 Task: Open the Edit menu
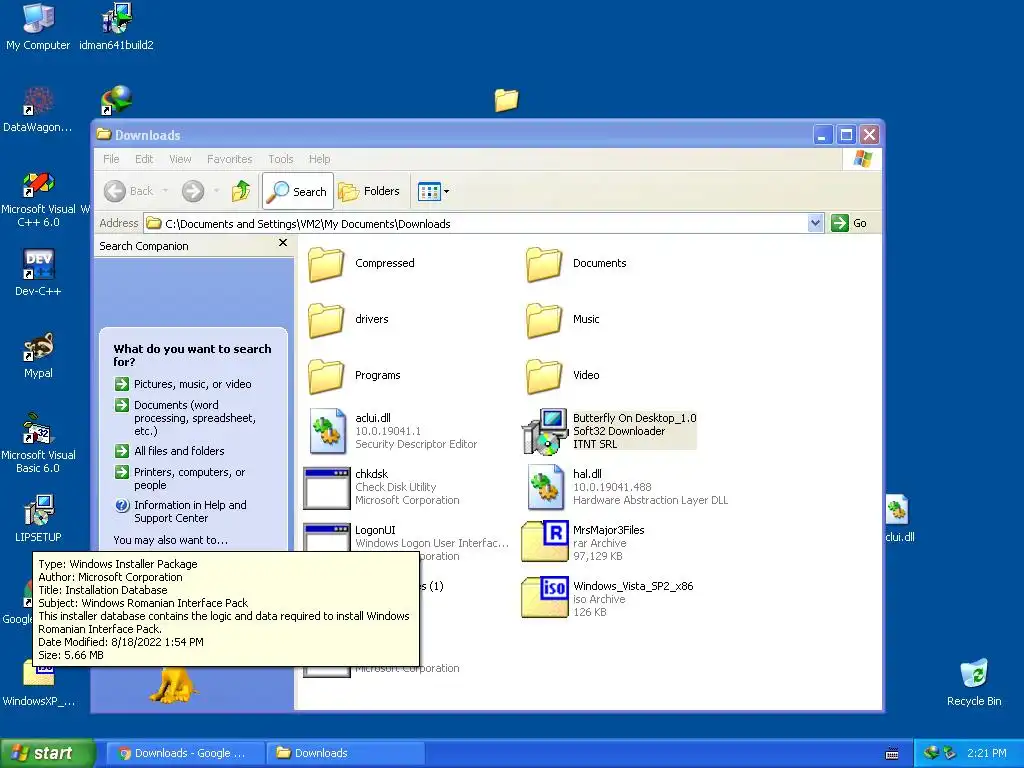[144, 159]
